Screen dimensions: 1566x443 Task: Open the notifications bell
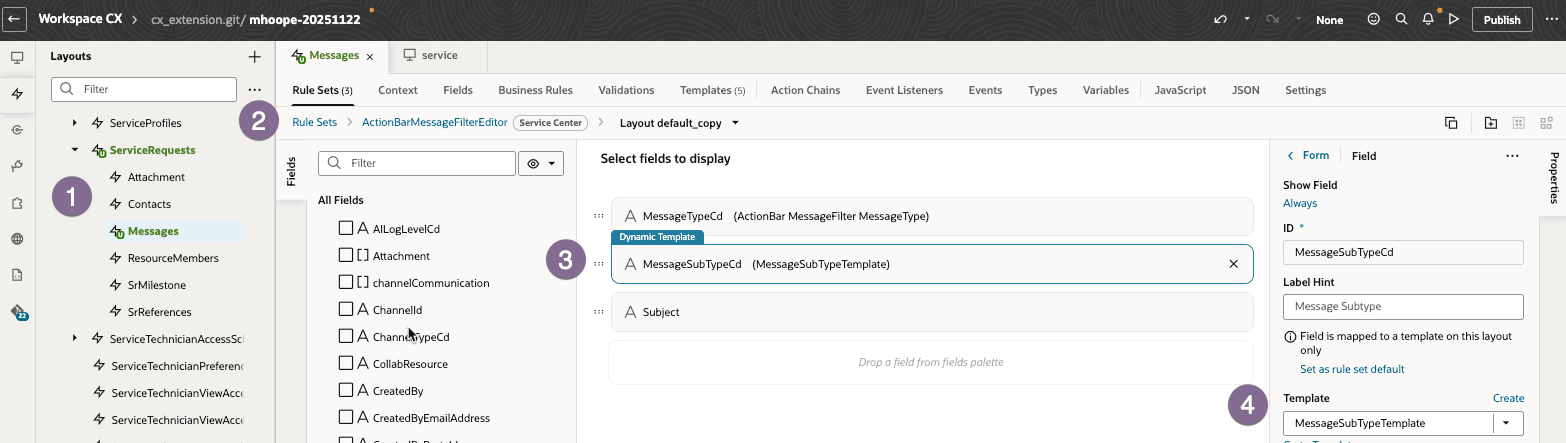tap(1428, 19)
